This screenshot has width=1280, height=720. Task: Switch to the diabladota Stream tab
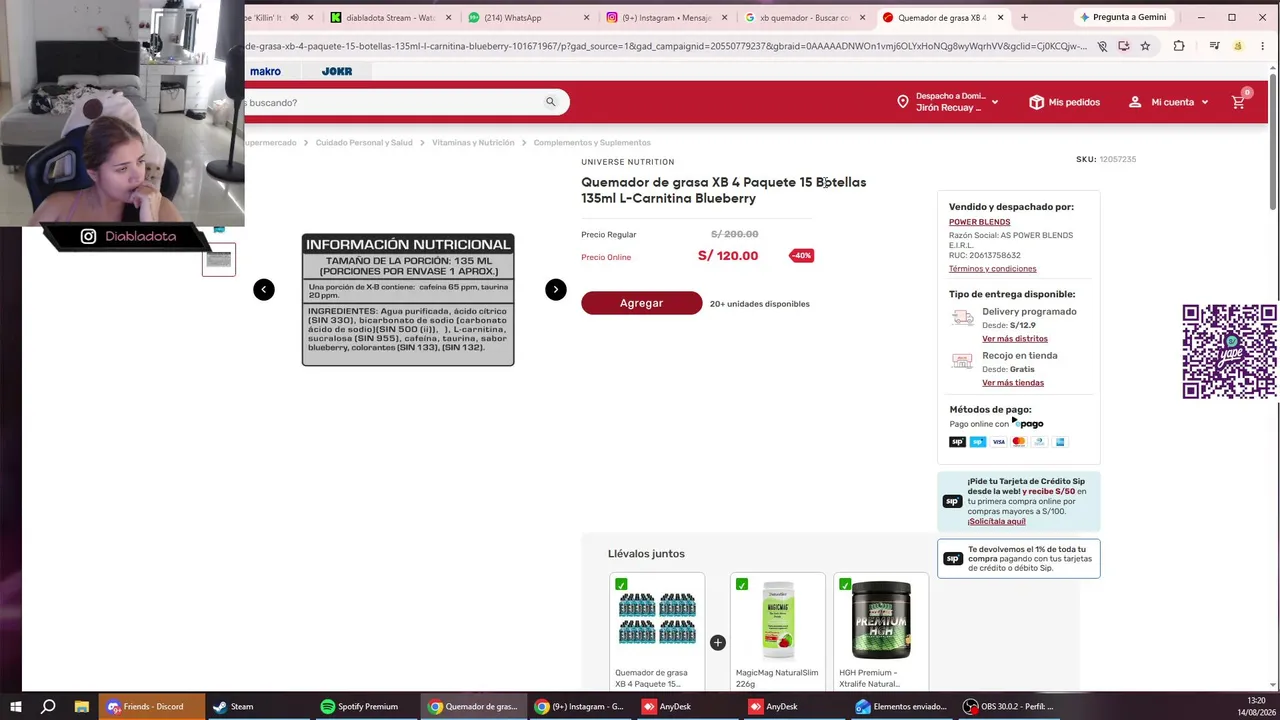(389, 18)
